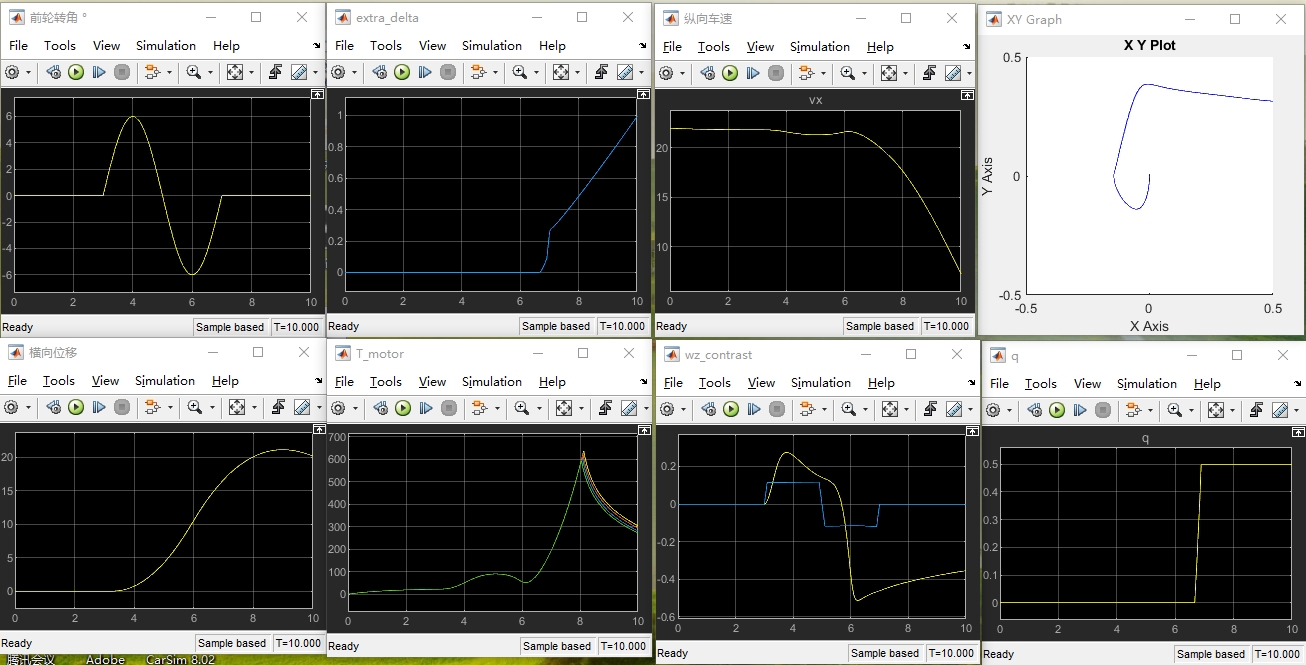
Task: Run simulation from q scope toolbar
Action: pyautogui.click(x=1057, y=410)
